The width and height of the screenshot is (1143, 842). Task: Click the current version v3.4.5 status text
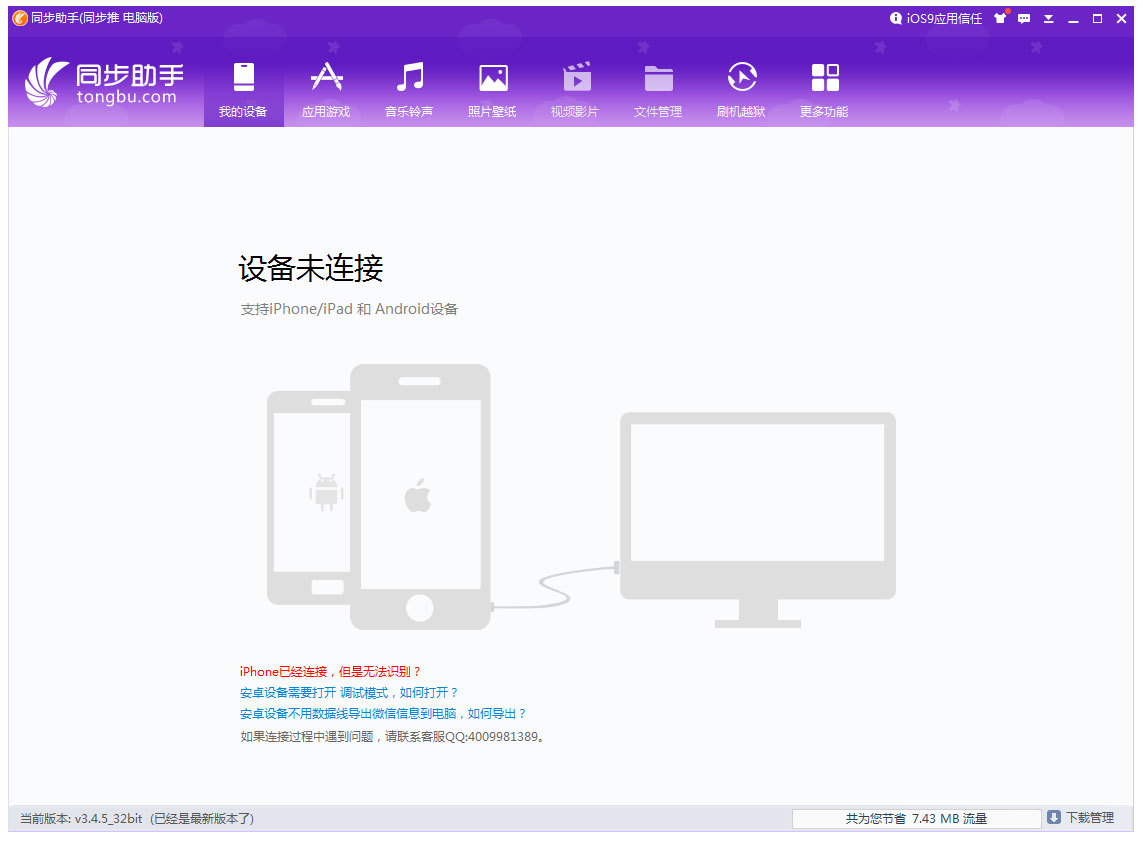point(137,819)
